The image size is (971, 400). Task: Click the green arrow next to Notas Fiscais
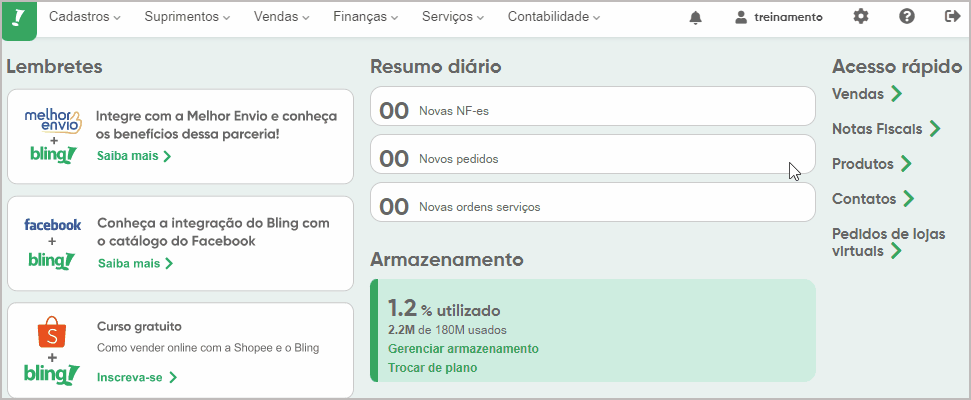click(935, 129)
